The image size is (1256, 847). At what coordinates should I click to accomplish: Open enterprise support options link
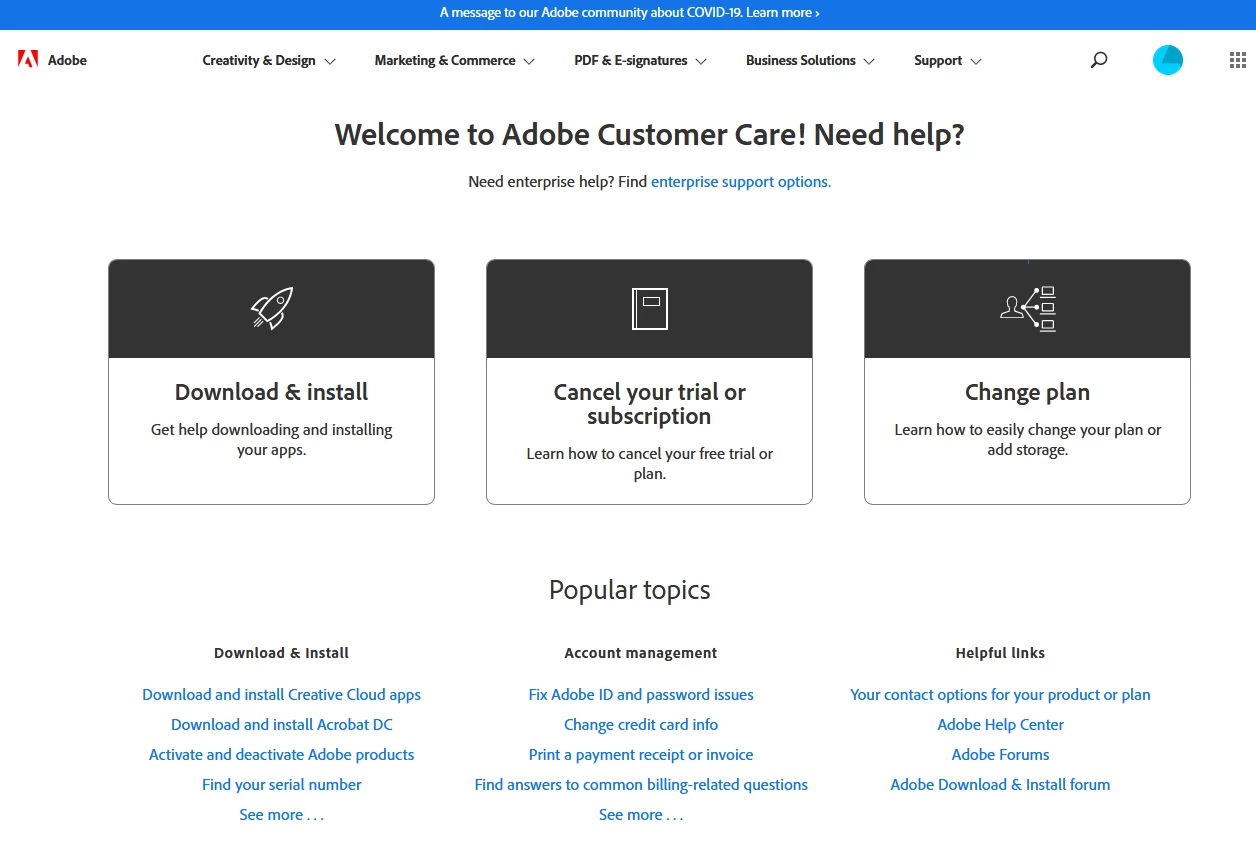741,182
